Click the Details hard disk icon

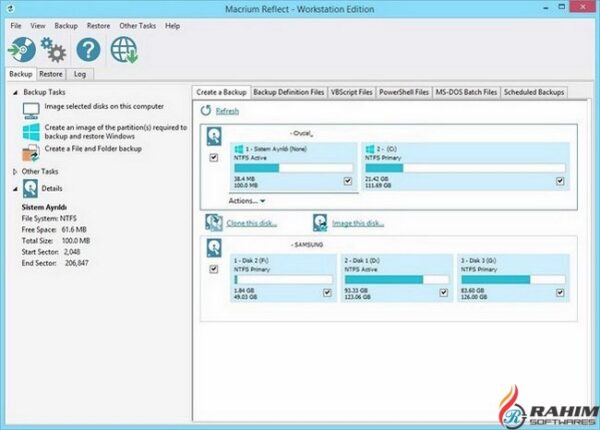point(30,188)
